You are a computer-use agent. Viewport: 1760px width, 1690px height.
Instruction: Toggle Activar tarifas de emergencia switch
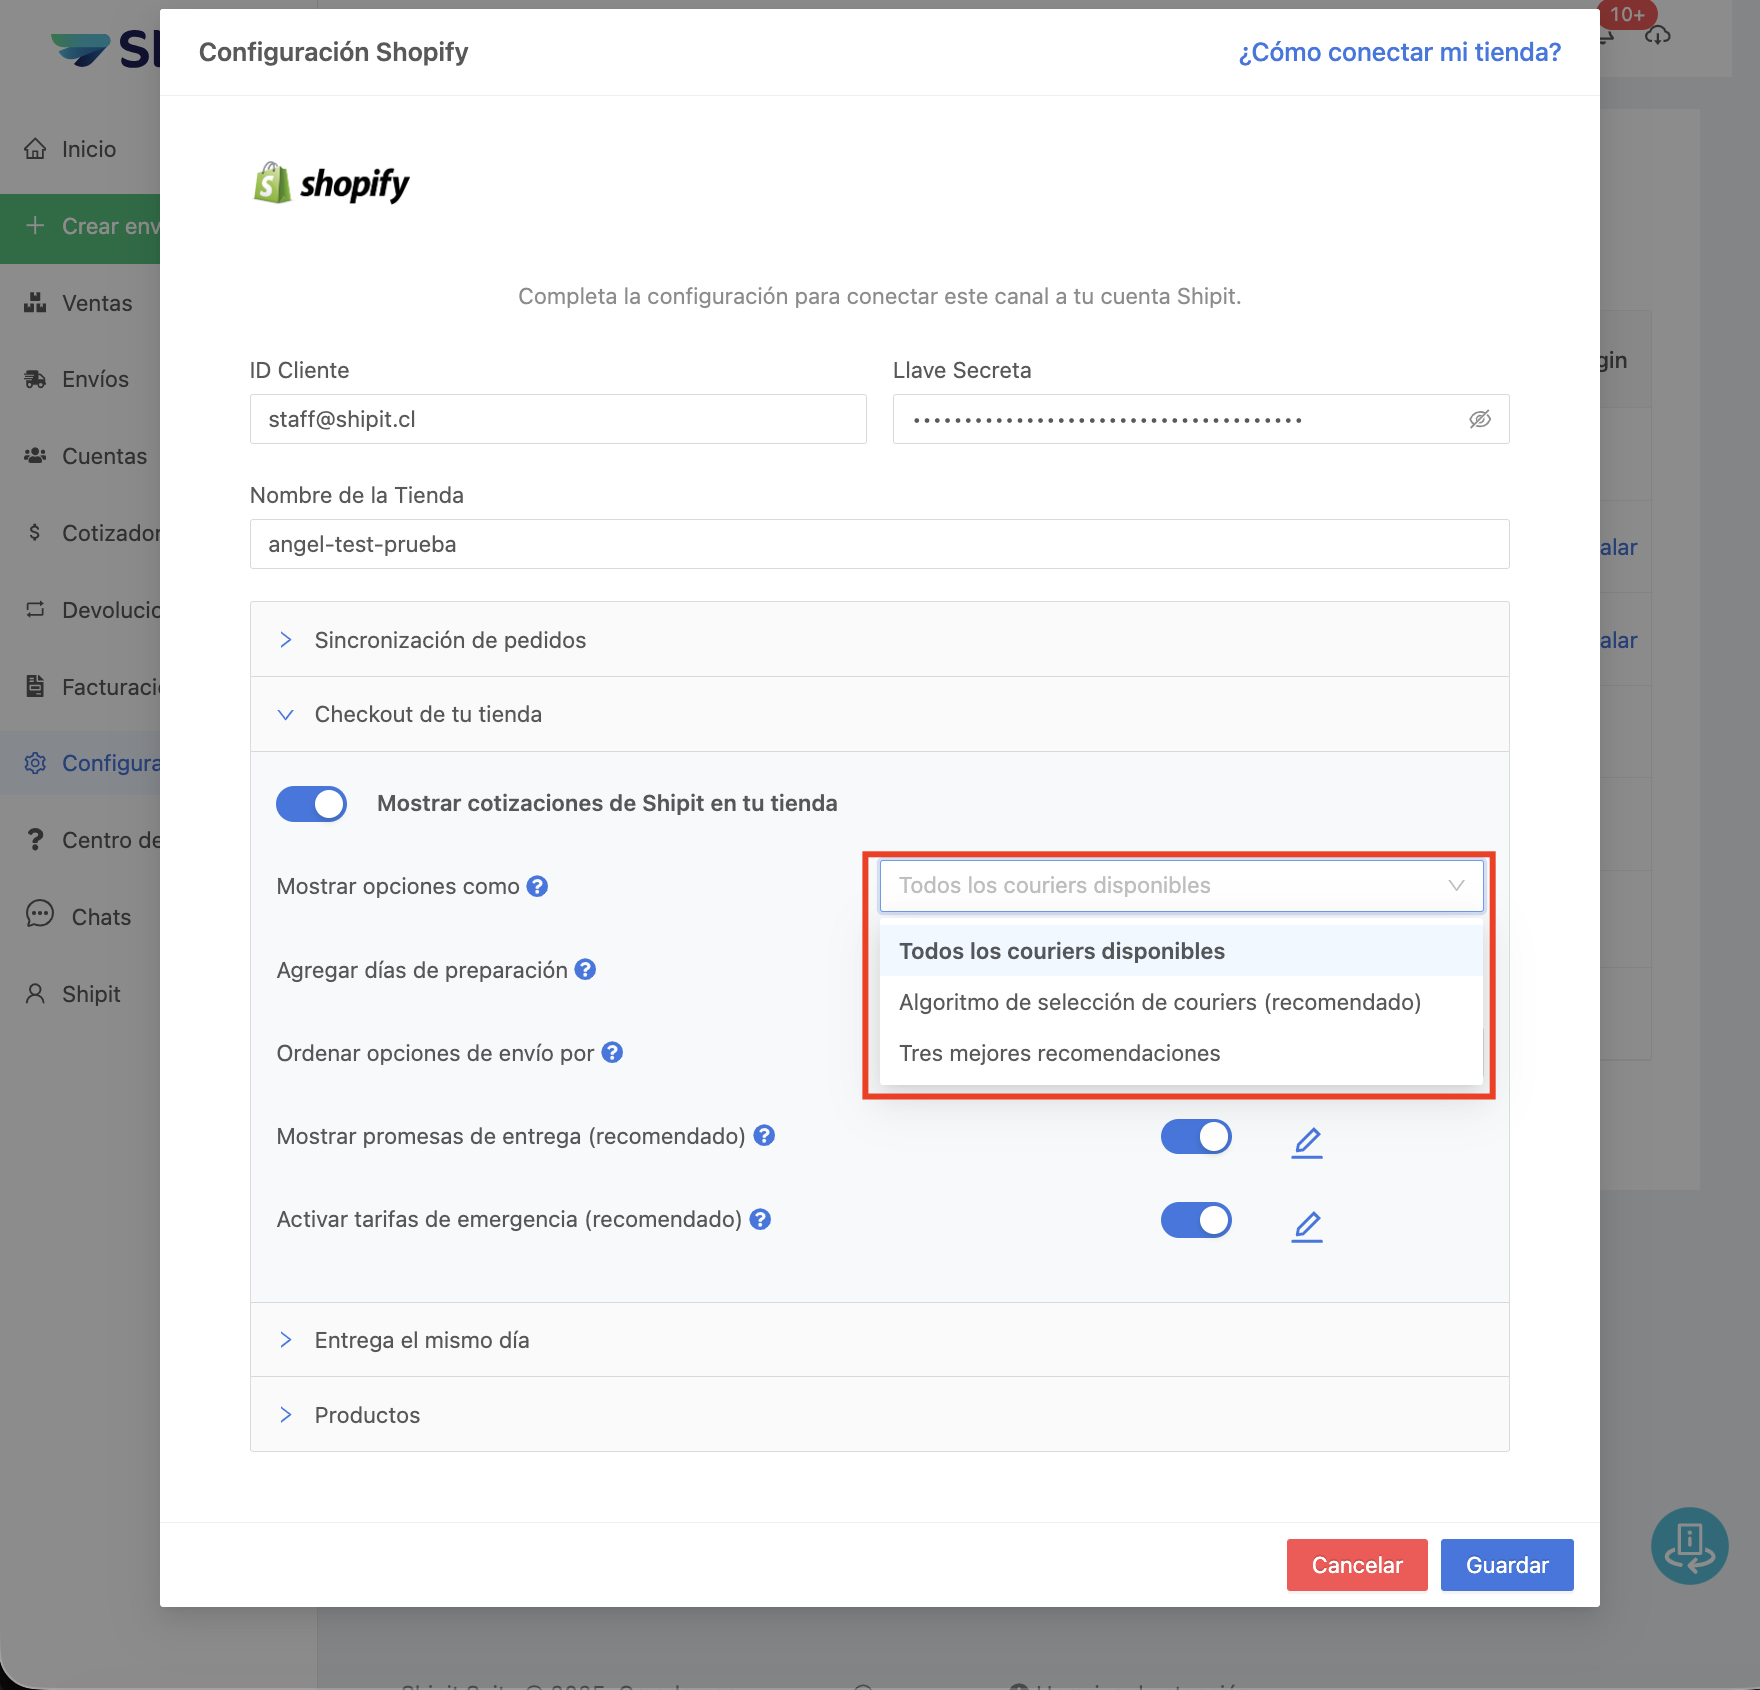[1195, 1220]
